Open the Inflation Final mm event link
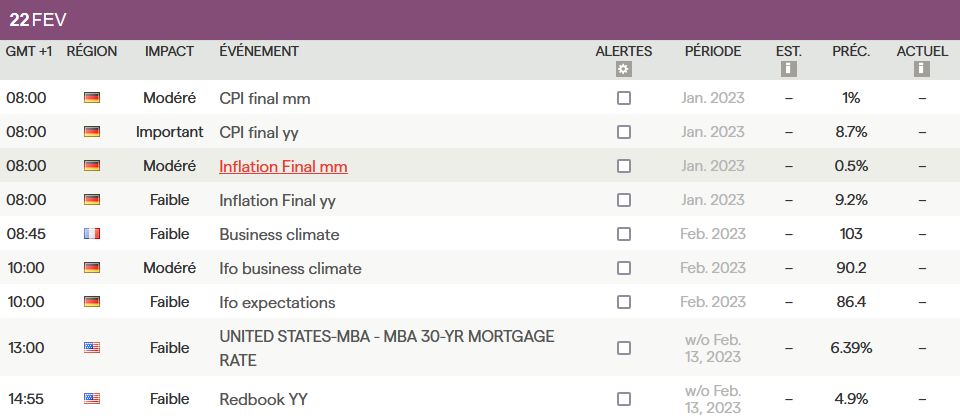Screen dimensions: 960x418 (283, 166)
